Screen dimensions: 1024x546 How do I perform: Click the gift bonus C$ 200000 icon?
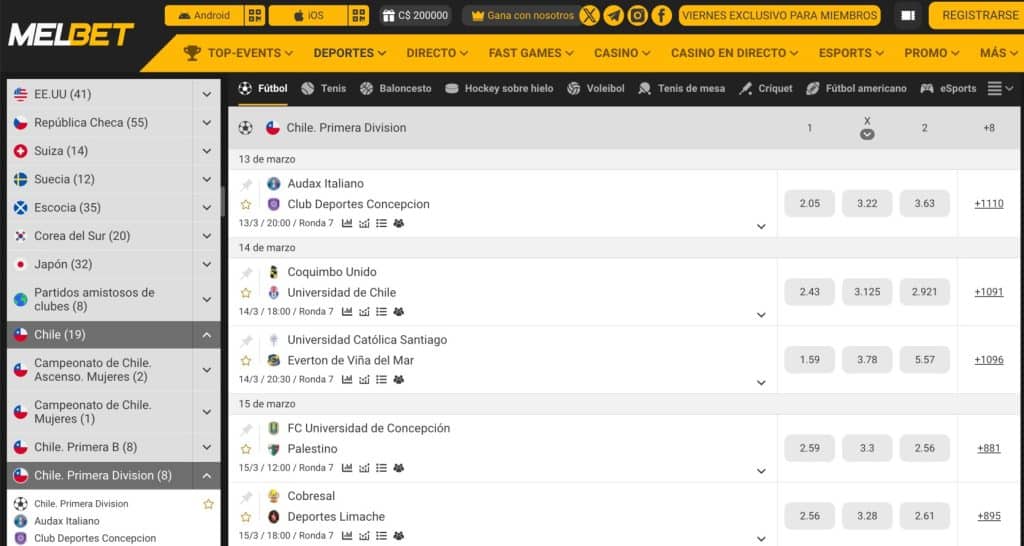(x=388, y=16)
